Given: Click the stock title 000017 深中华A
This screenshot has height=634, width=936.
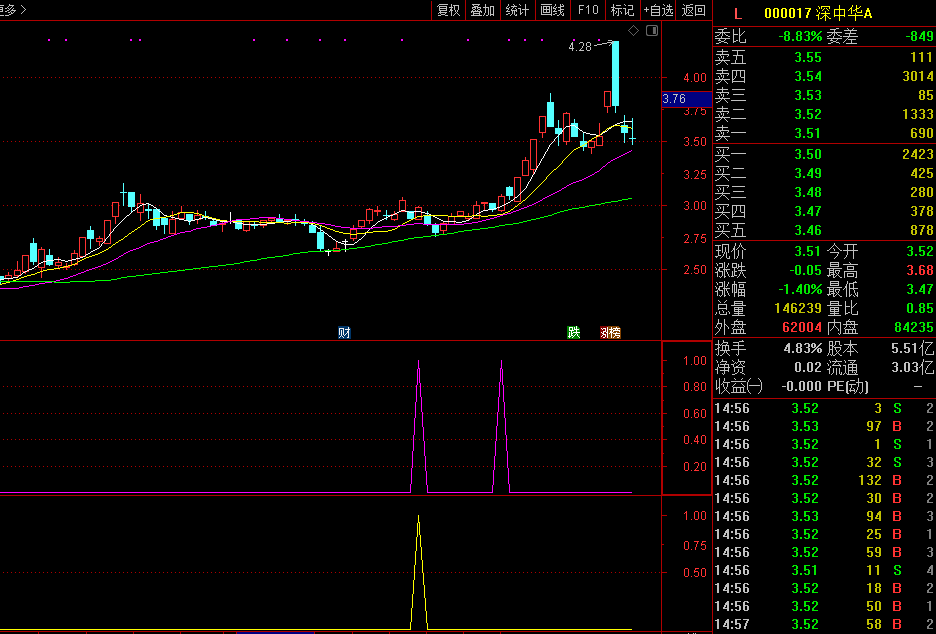Looking at the screenshot, I should pyautogui.click(x=818, y=14).
